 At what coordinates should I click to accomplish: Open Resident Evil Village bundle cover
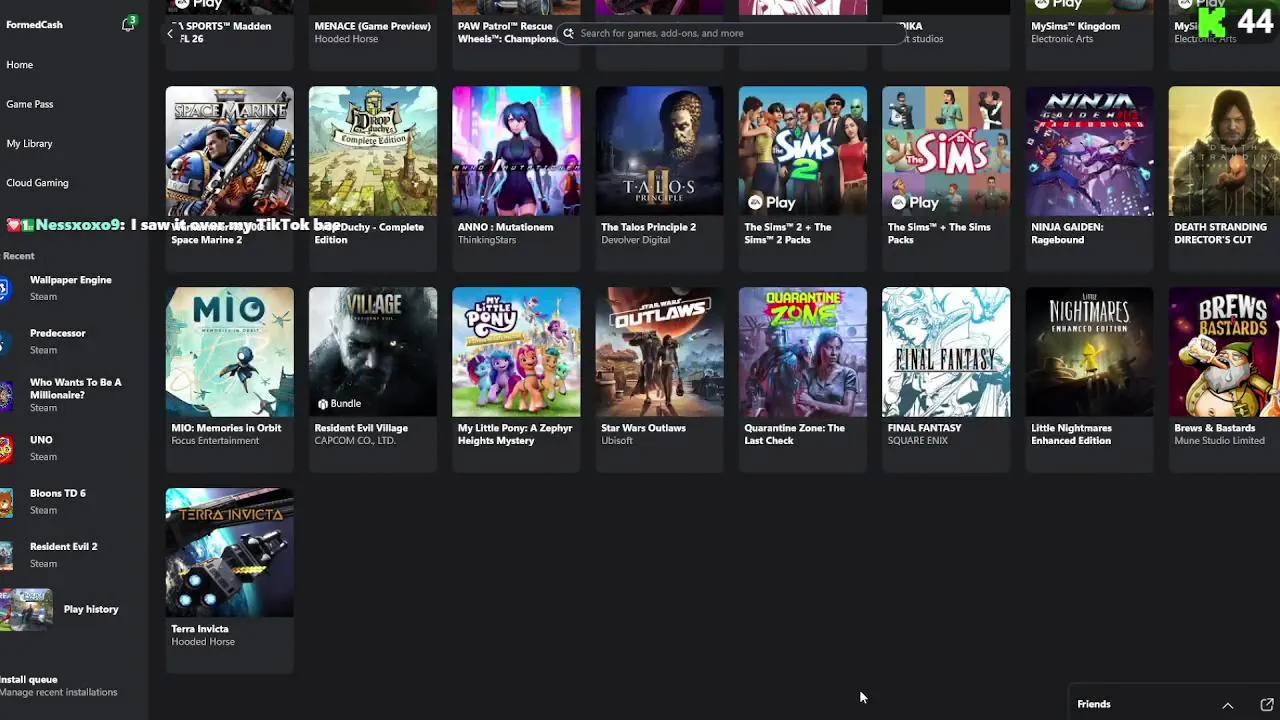pyautogui.click(x=373, y=352)
